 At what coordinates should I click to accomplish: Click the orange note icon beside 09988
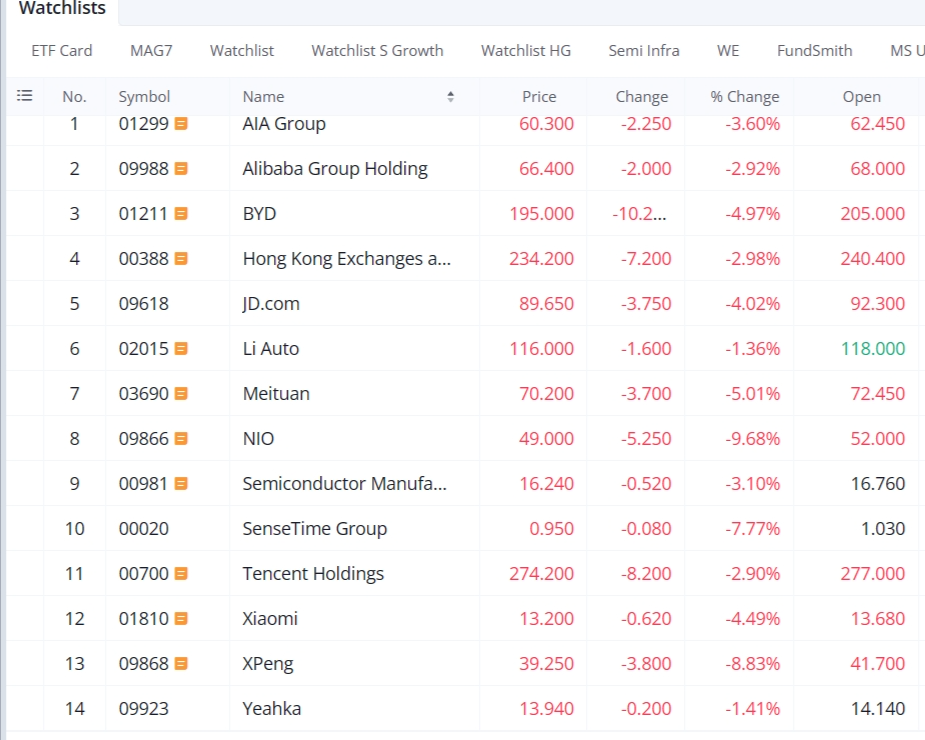pyautogui.click(x=181, y=169)
